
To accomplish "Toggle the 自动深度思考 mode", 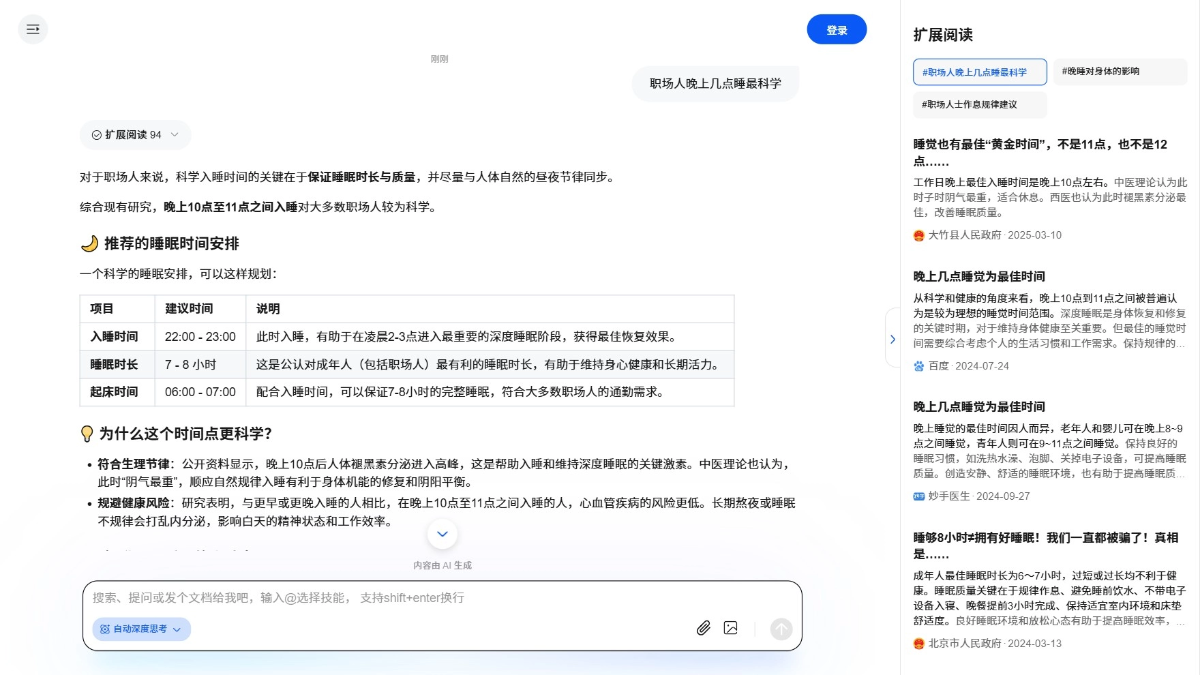I will (x=133, y=629).
